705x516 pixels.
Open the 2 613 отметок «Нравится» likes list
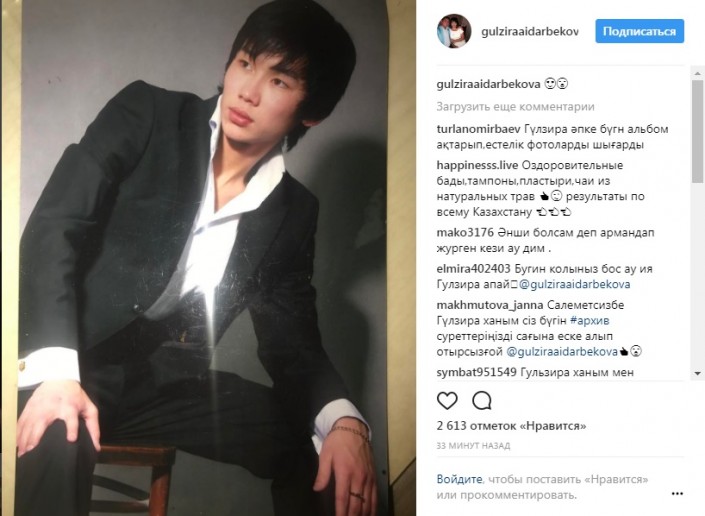511,425
